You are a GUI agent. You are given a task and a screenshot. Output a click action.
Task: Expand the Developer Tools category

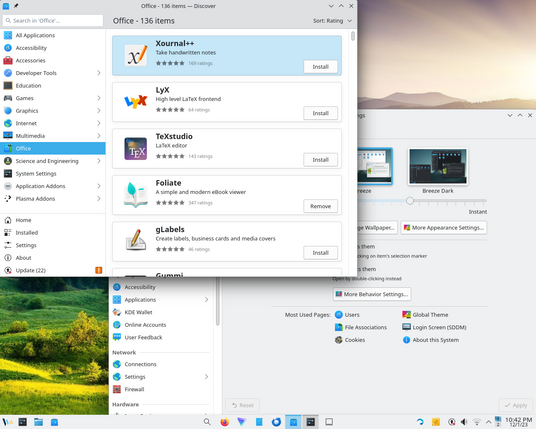99,73
